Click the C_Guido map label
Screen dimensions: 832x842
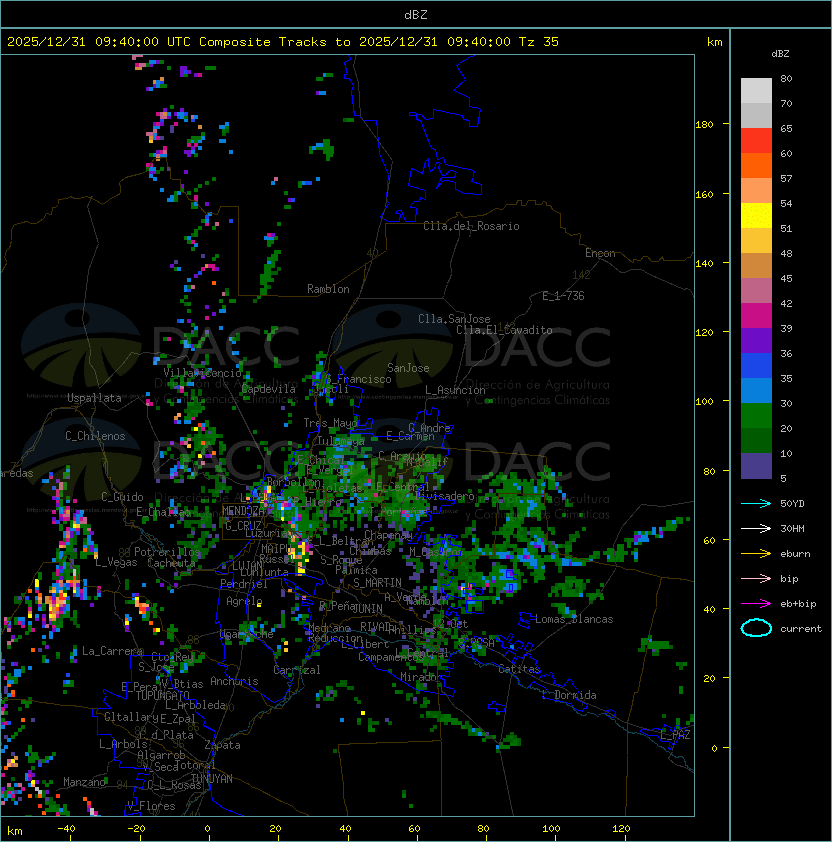[122, 497]
